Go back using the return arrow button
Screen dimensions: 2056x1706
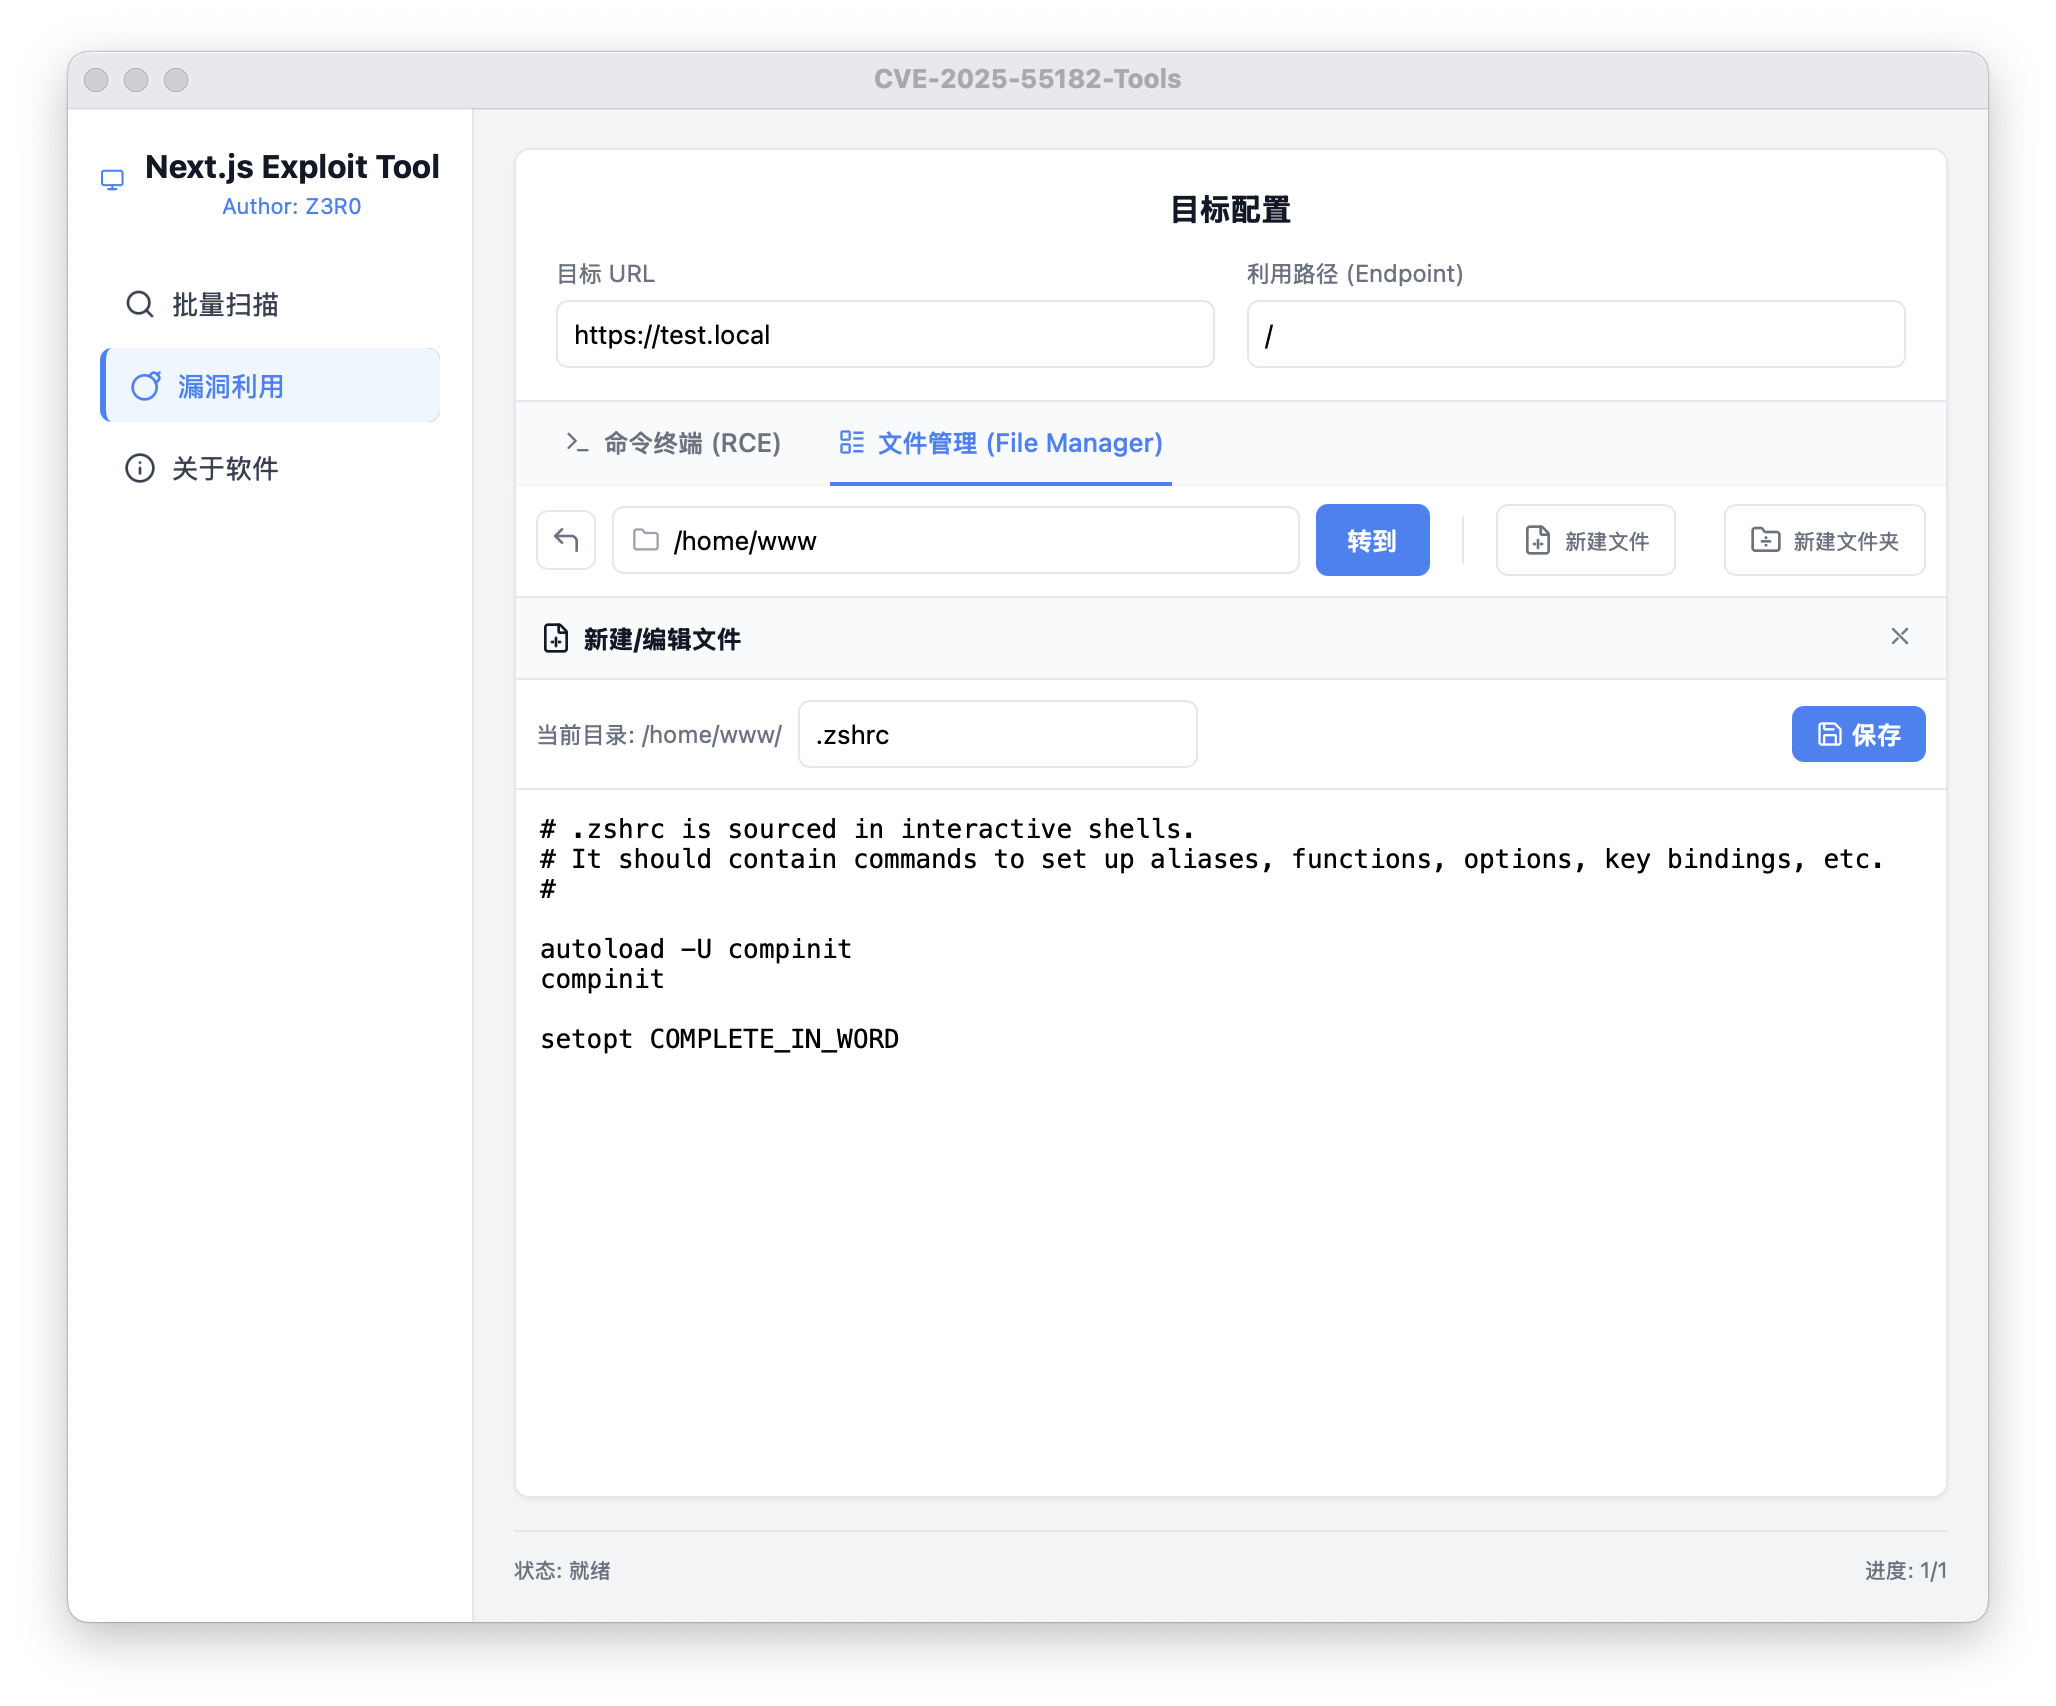[x=566, y=540]
